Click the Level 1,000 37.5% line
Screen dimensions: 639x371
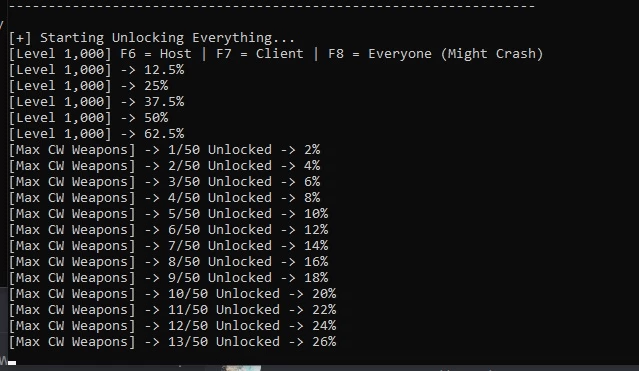[x=97, y=102]
